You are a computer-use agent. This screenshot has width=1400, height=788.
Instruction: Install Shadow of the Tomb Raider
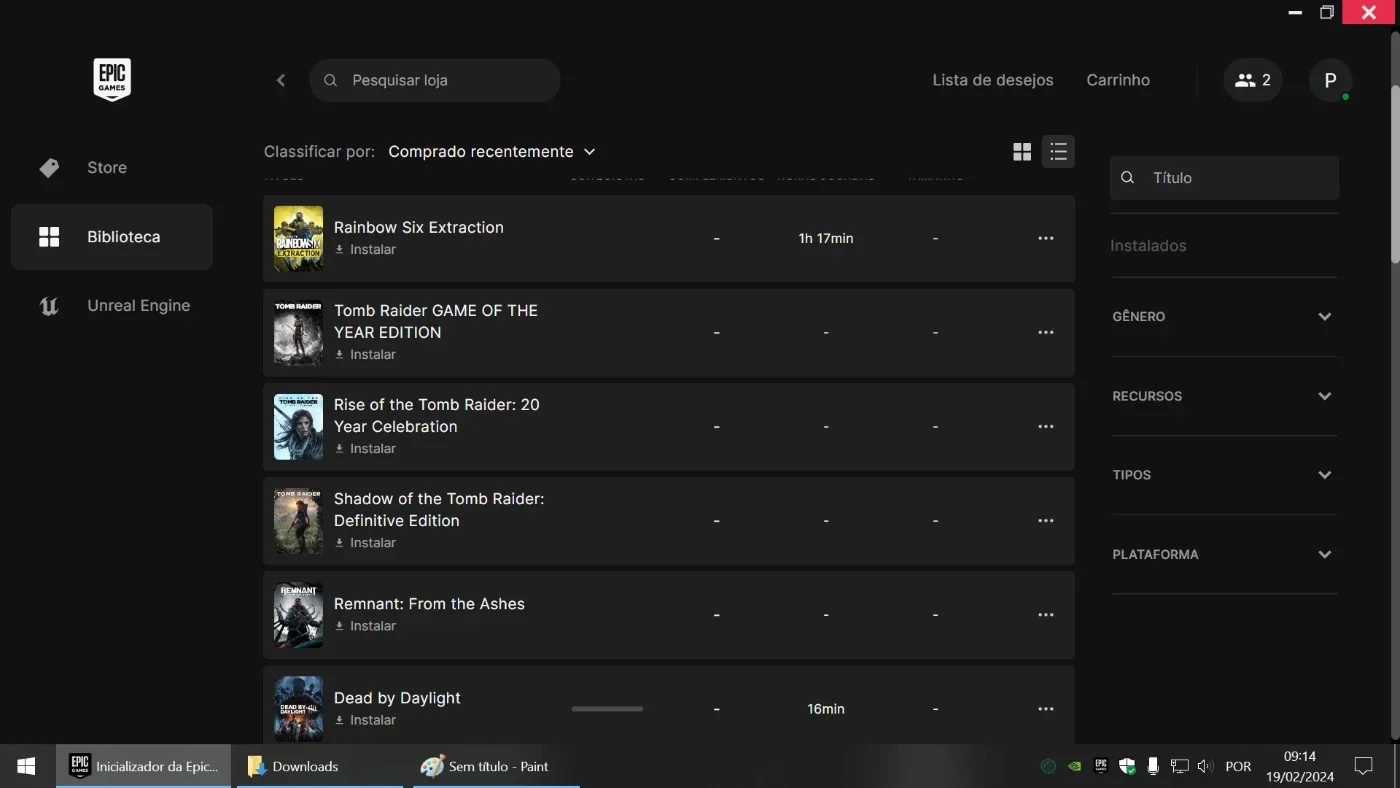(x=365, y=543)
